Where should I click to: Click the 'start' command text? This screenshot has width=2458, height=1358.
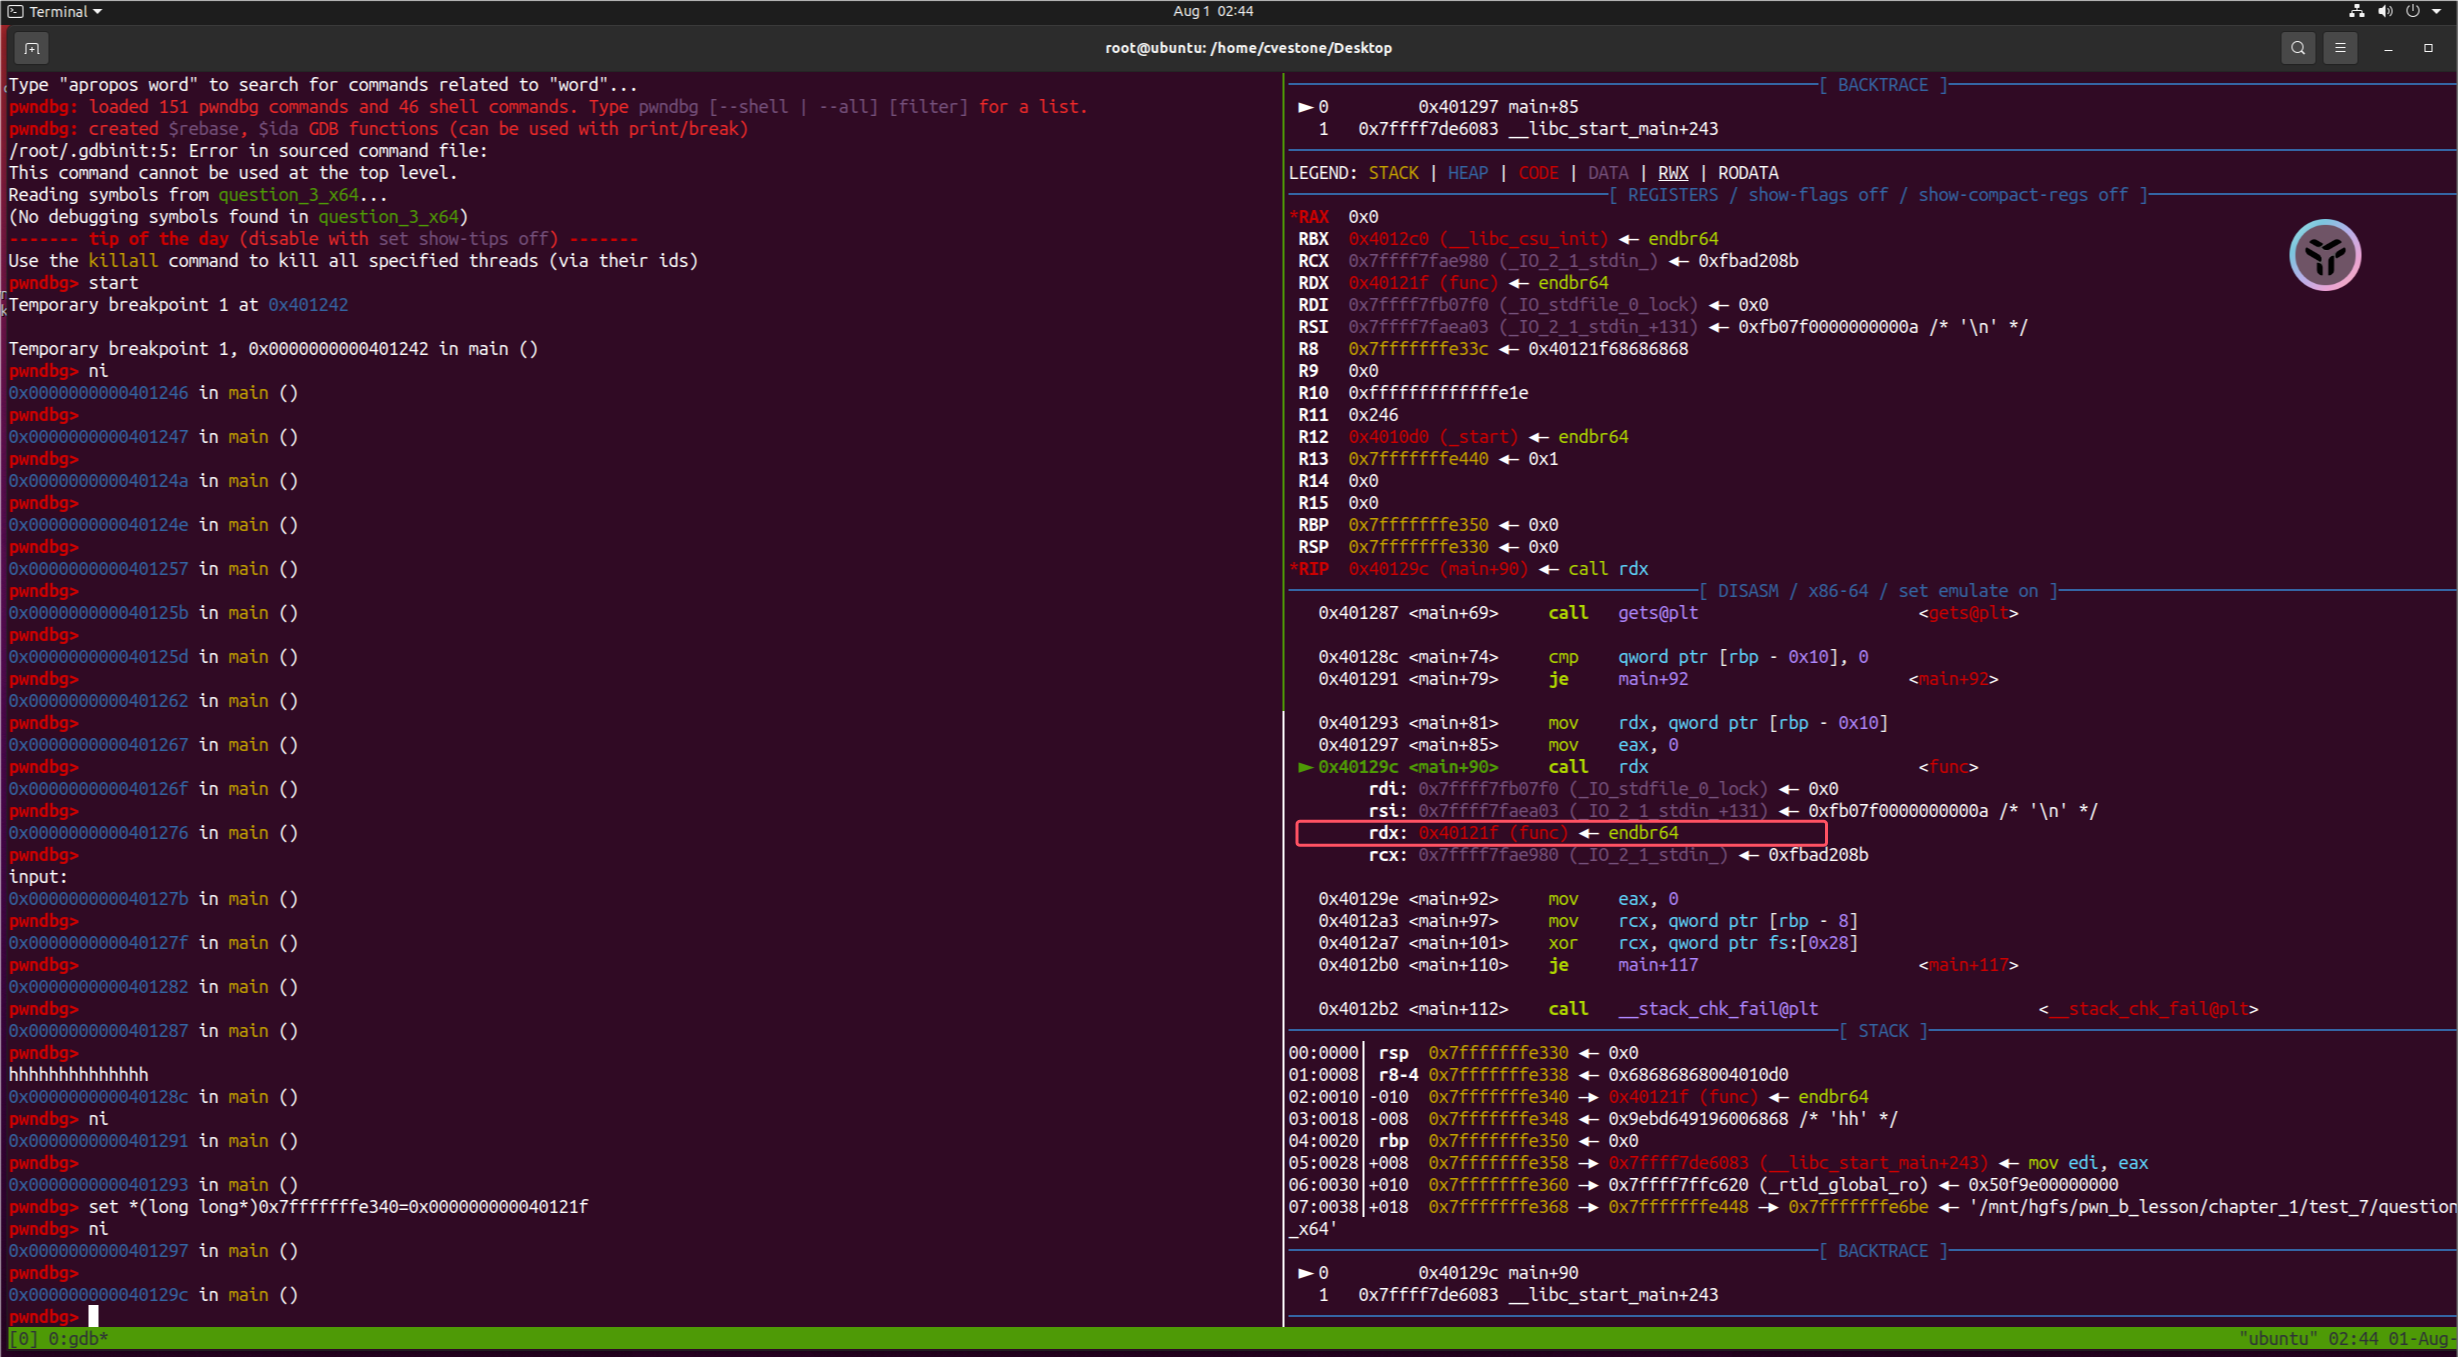click(113, 283)
